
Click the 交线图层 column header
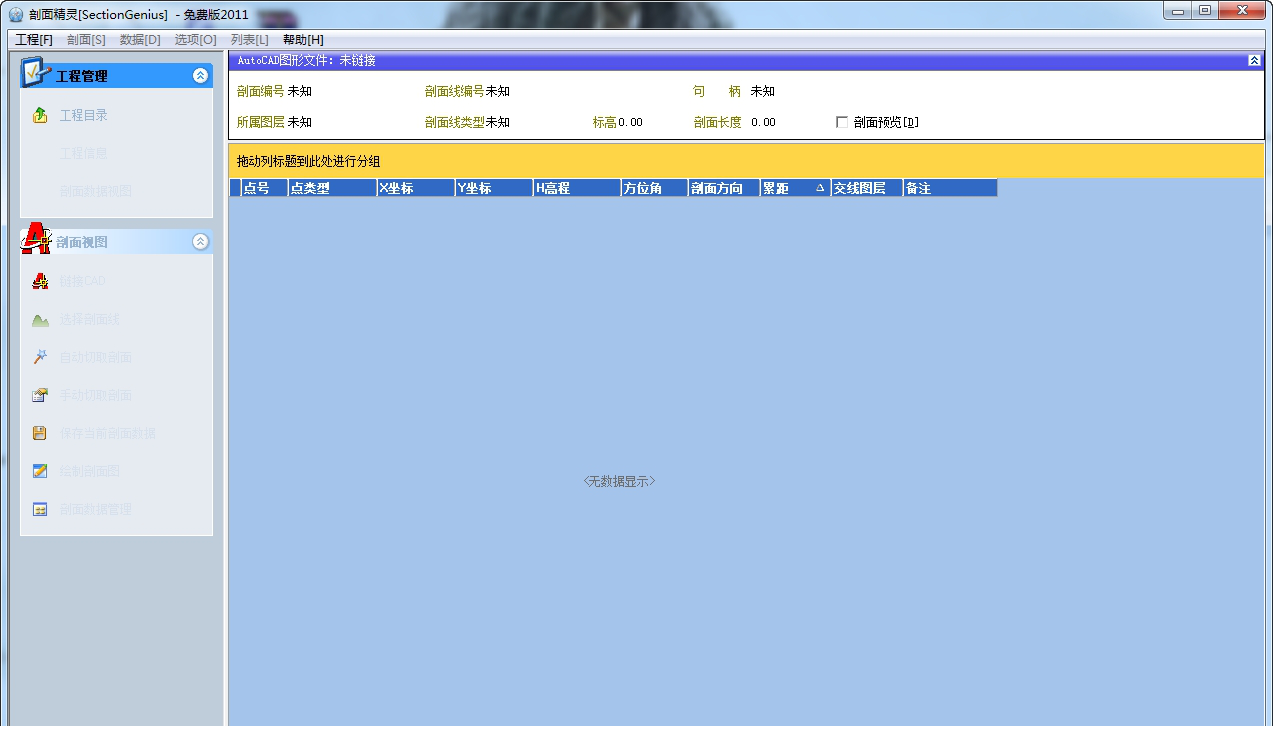click(867, 187)
